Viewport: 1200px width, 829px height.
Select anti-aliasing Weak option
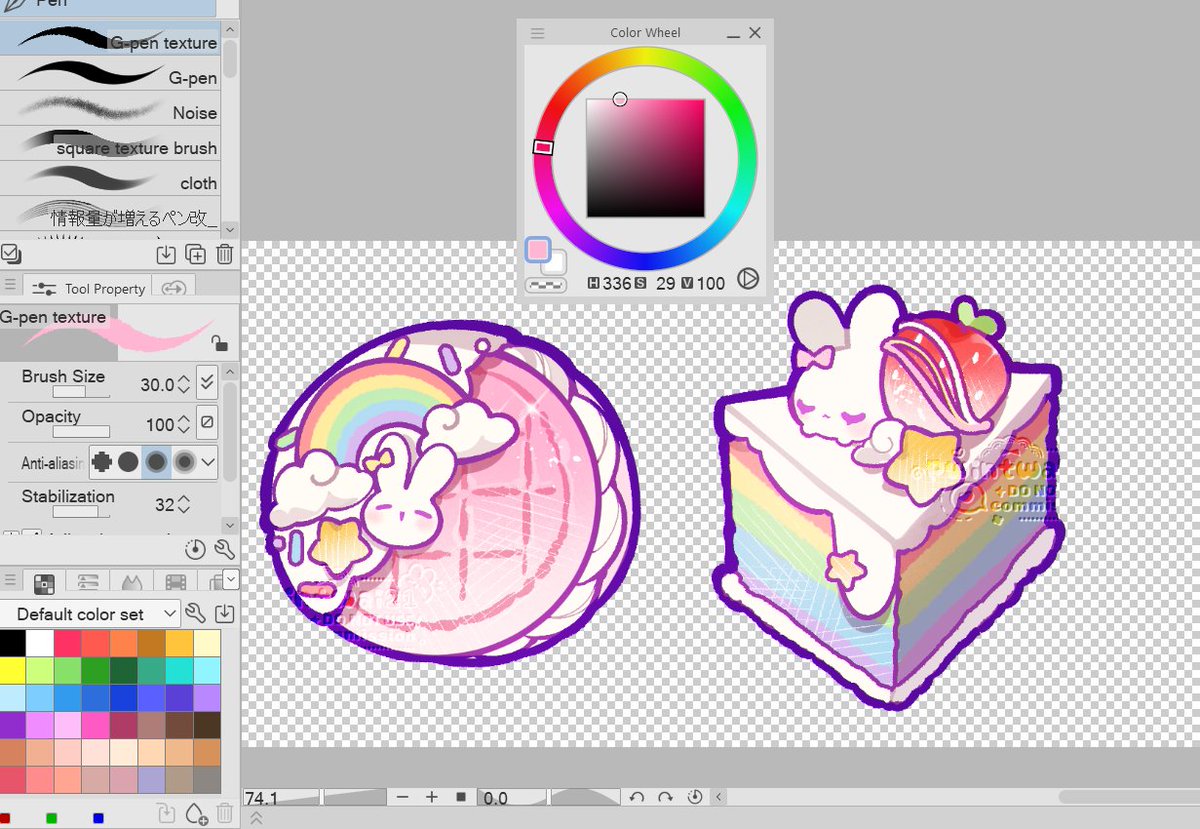coord(128,462)
